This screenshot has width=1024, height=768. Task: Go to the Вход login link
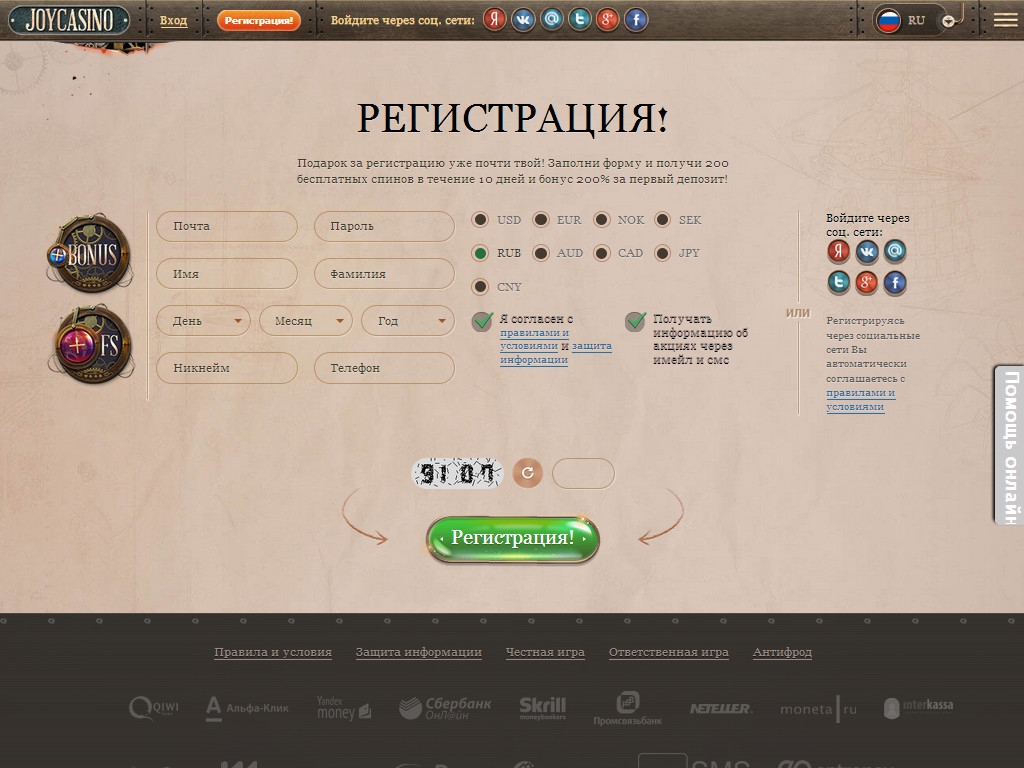[x=173, y=20]
